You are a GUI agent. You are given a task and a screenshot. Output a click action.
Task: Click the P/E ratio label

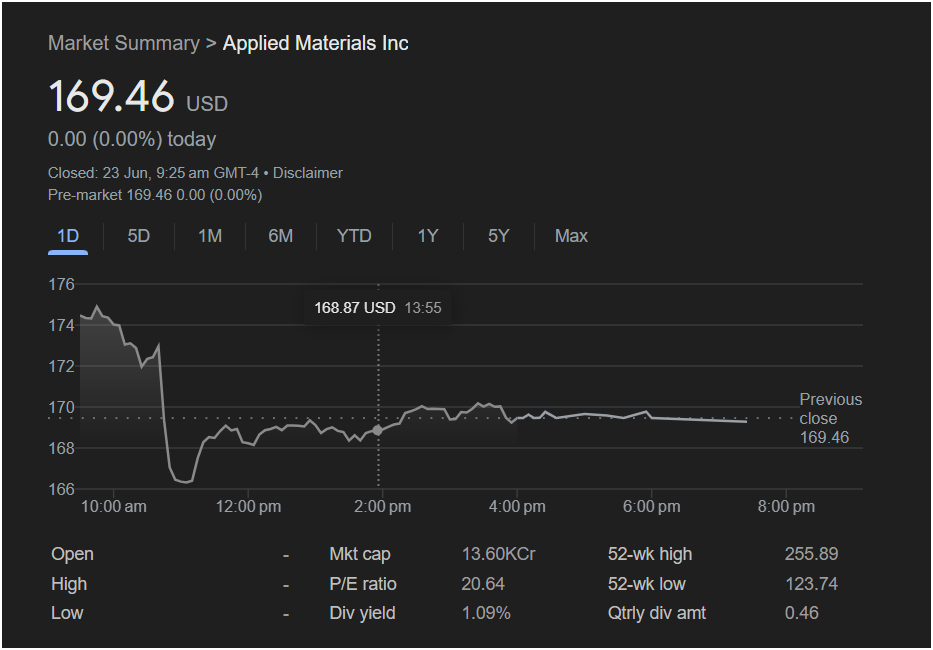(363, 584)
